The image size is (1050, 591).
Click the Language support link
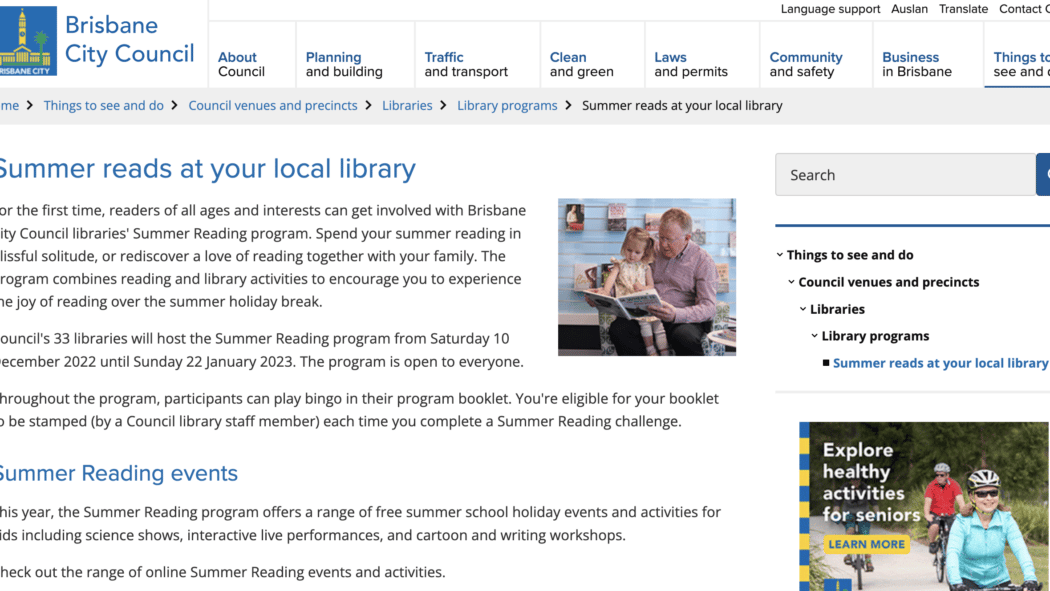830,9
